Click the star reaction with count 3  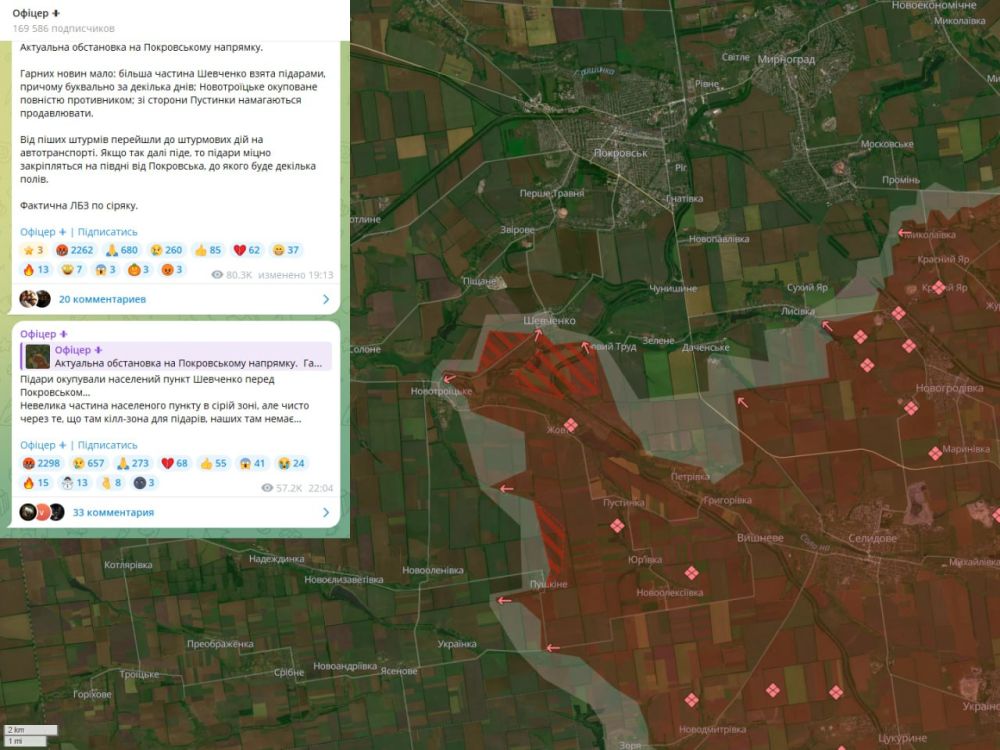32,250
